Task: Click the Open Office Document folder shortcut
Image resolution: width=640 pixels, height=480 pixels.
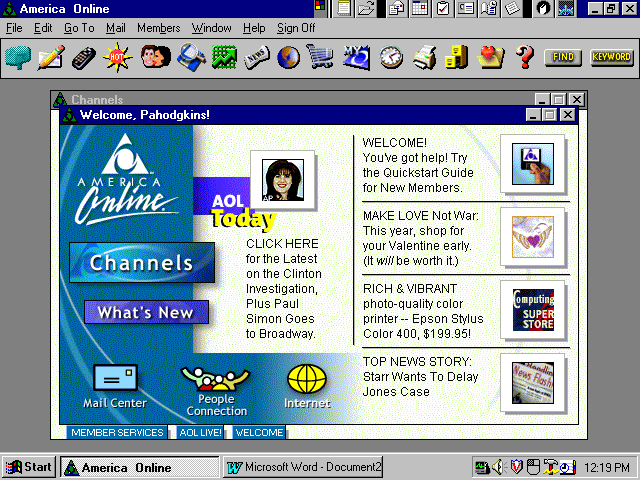Action: tap(366, 8)
